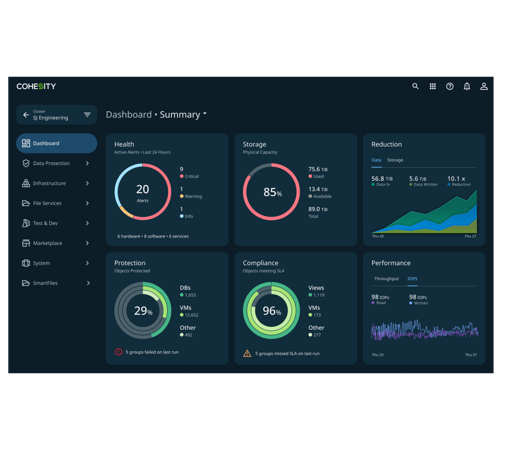Open the user account icon

tap(484, 86)
